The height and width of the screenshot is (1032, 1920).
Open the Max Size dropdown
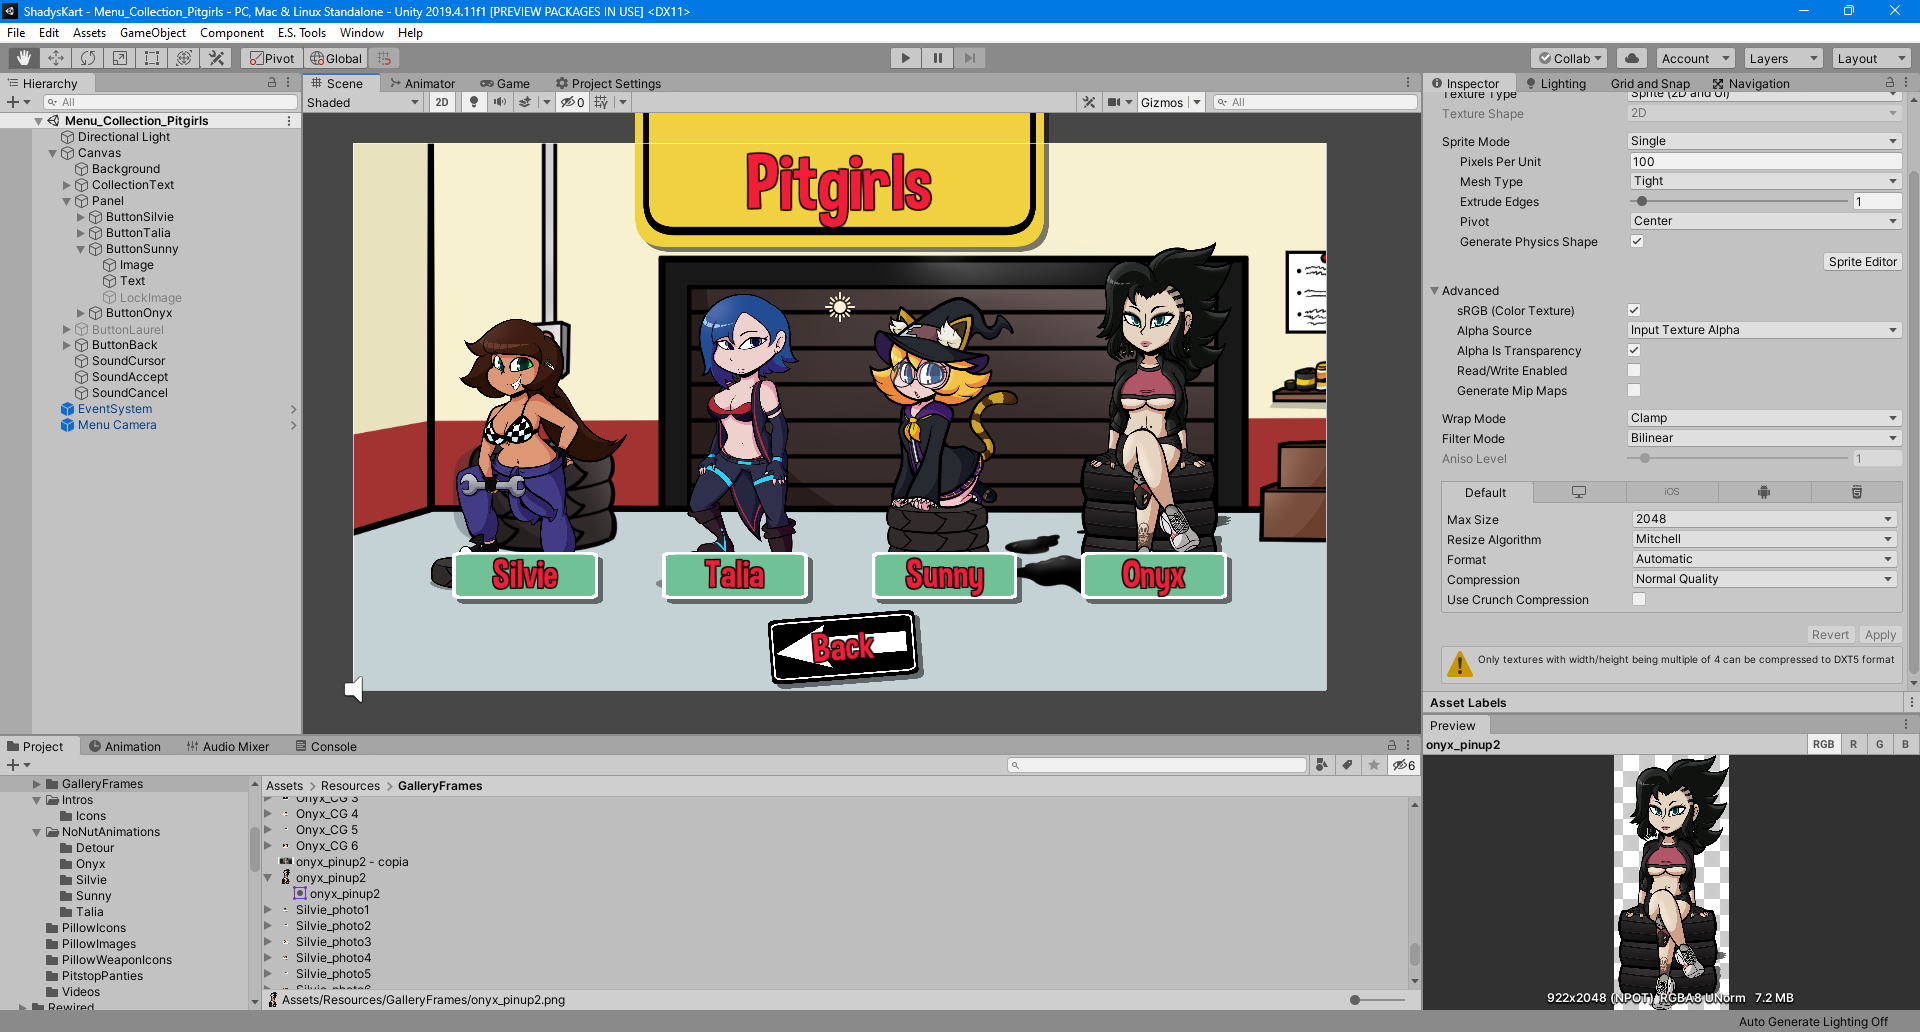click(x=1764, y=519)
